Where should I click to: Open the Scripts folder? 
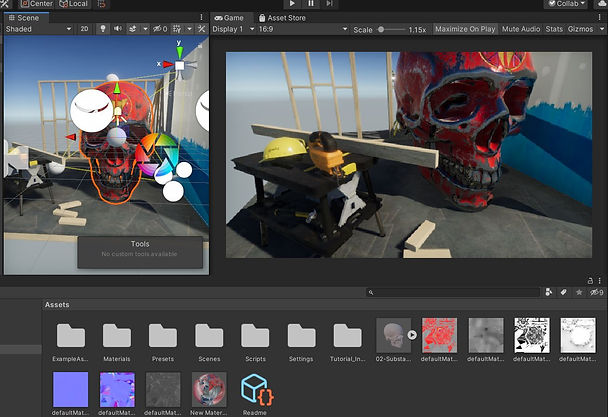255,341
